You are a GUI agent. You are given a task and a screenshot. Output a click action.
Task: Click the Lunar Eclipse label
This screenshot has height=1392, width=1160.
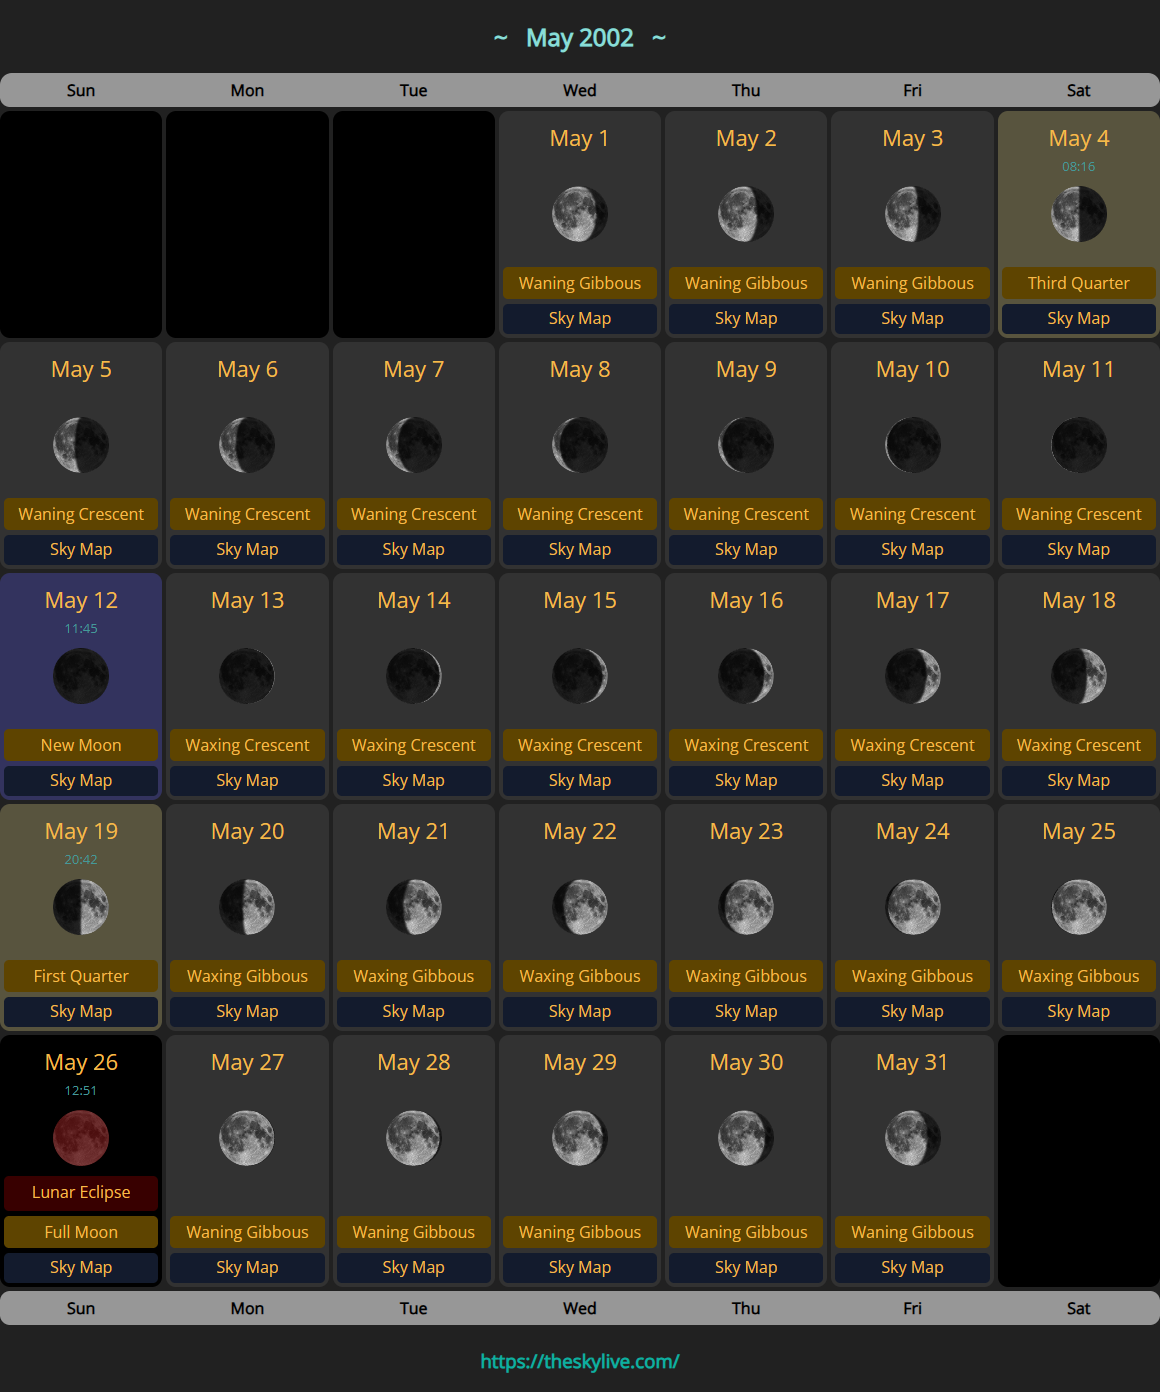point(81,1192)
